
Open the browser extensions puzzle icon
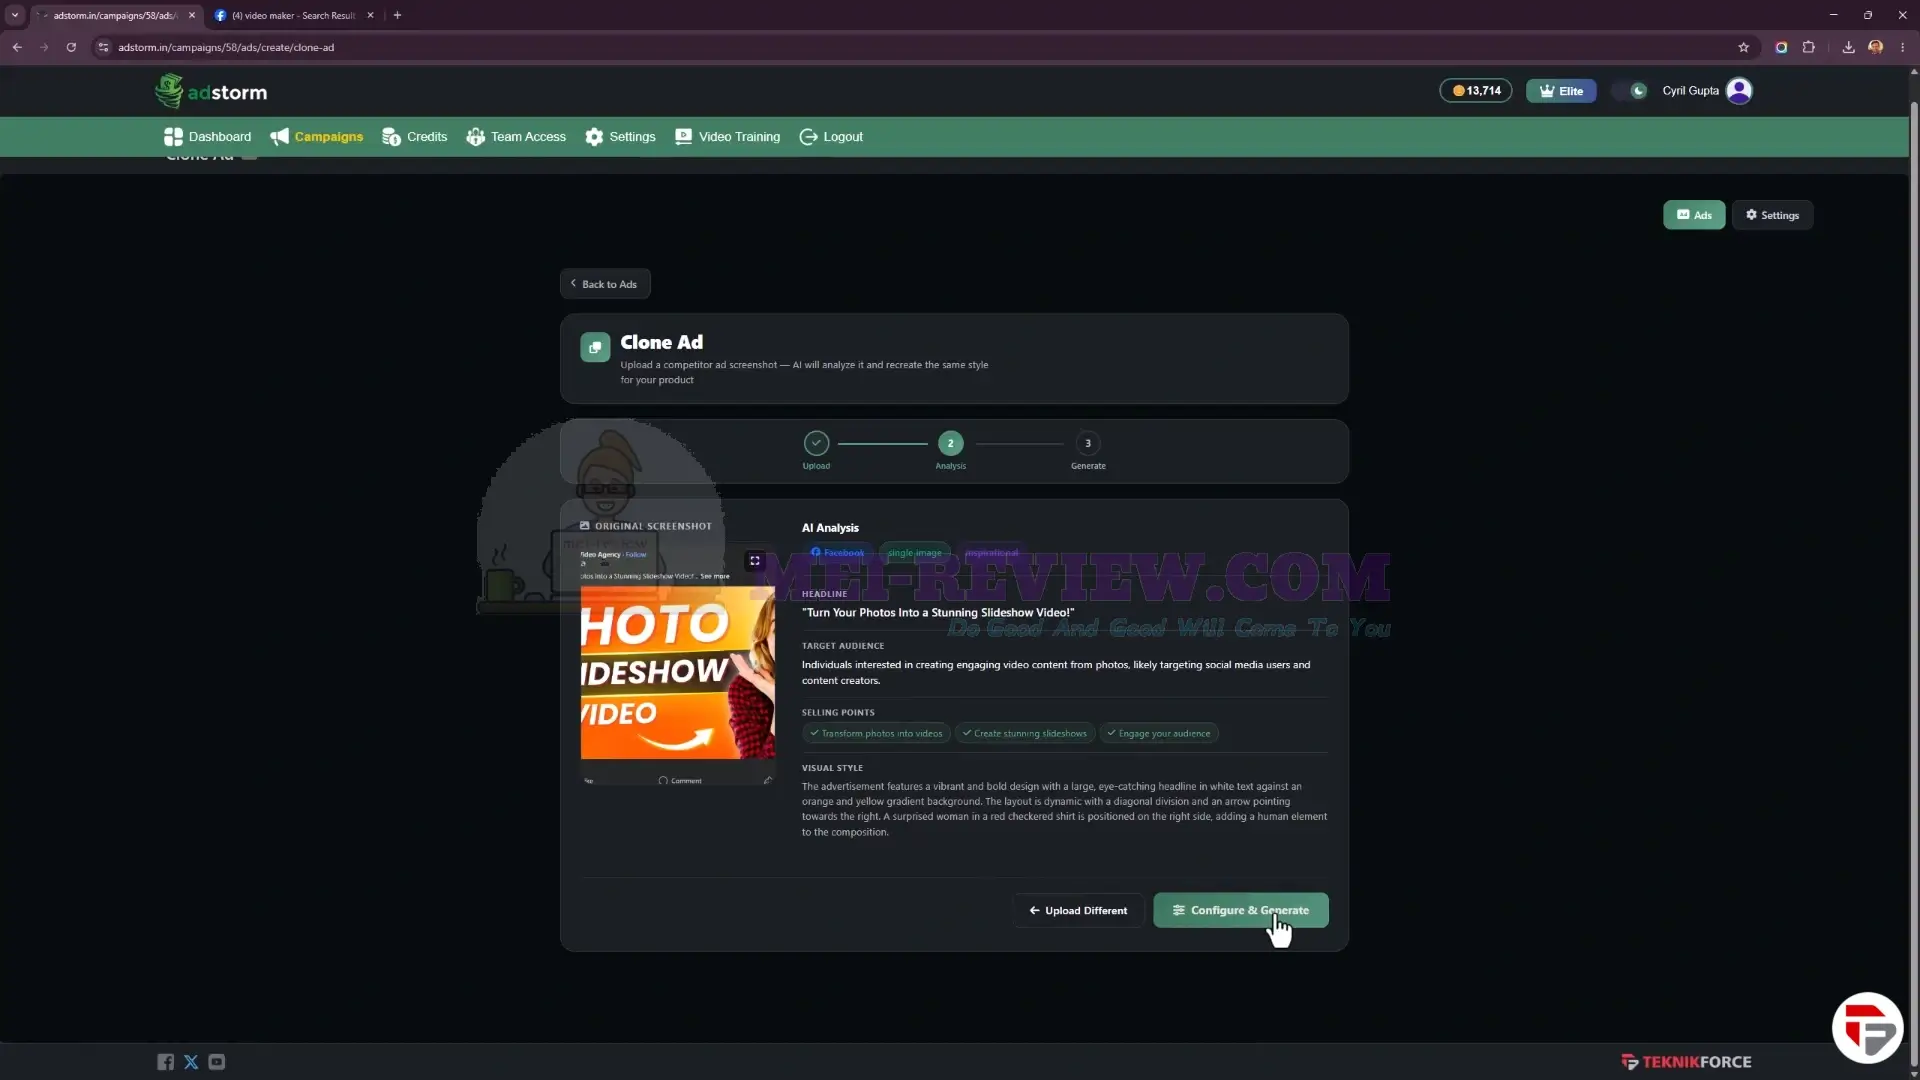point(1808,47)
